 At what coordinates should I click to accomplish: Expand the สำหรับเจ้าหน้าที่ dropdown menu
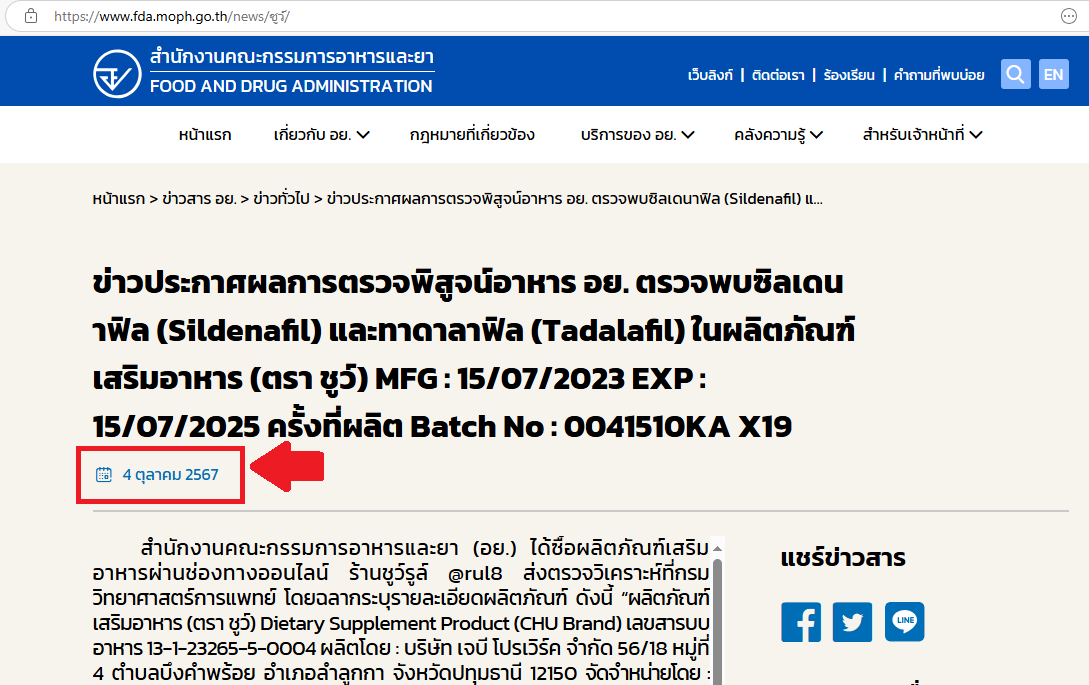(x=922, y=135)
